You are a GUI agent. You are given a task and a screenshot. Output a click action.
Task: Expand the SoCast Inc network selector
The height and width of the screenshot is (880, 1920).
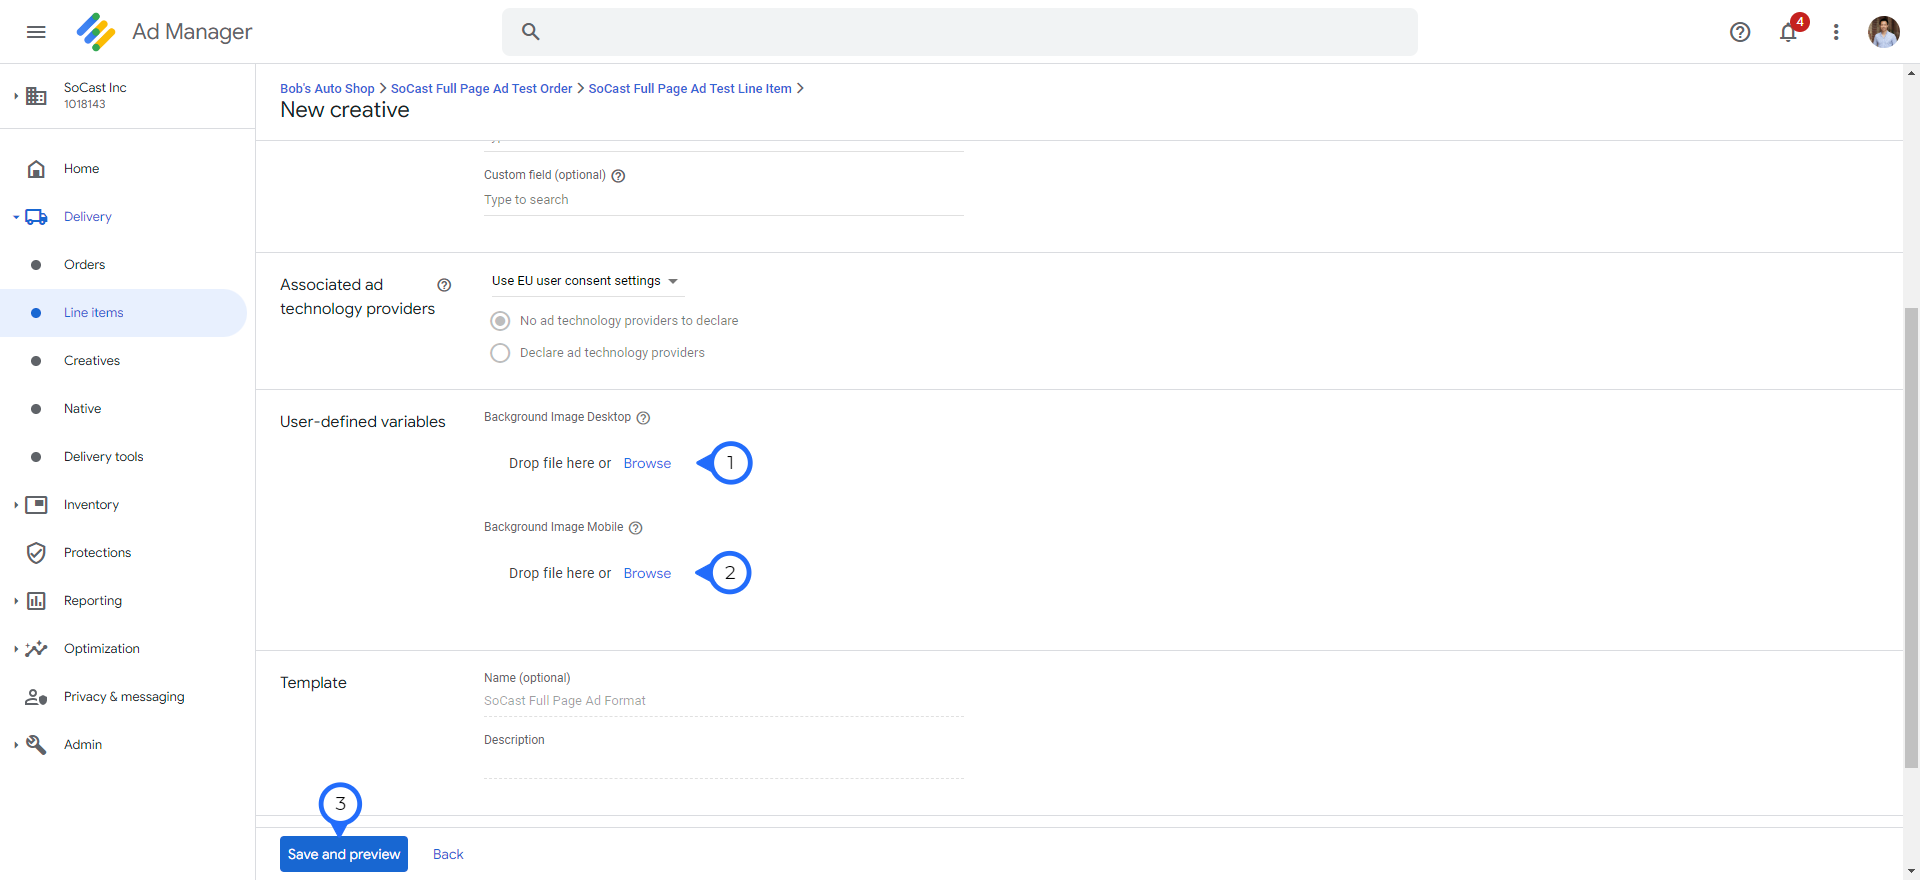(x=16, y=96)
